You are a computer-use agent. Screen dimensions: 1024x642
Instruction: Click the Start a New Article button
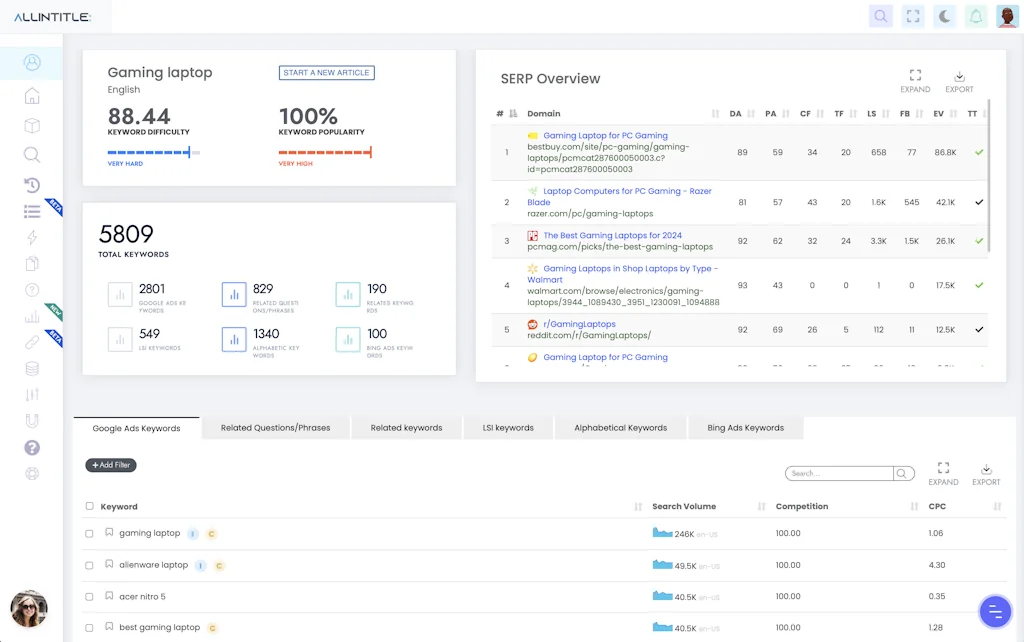point(326,73)
